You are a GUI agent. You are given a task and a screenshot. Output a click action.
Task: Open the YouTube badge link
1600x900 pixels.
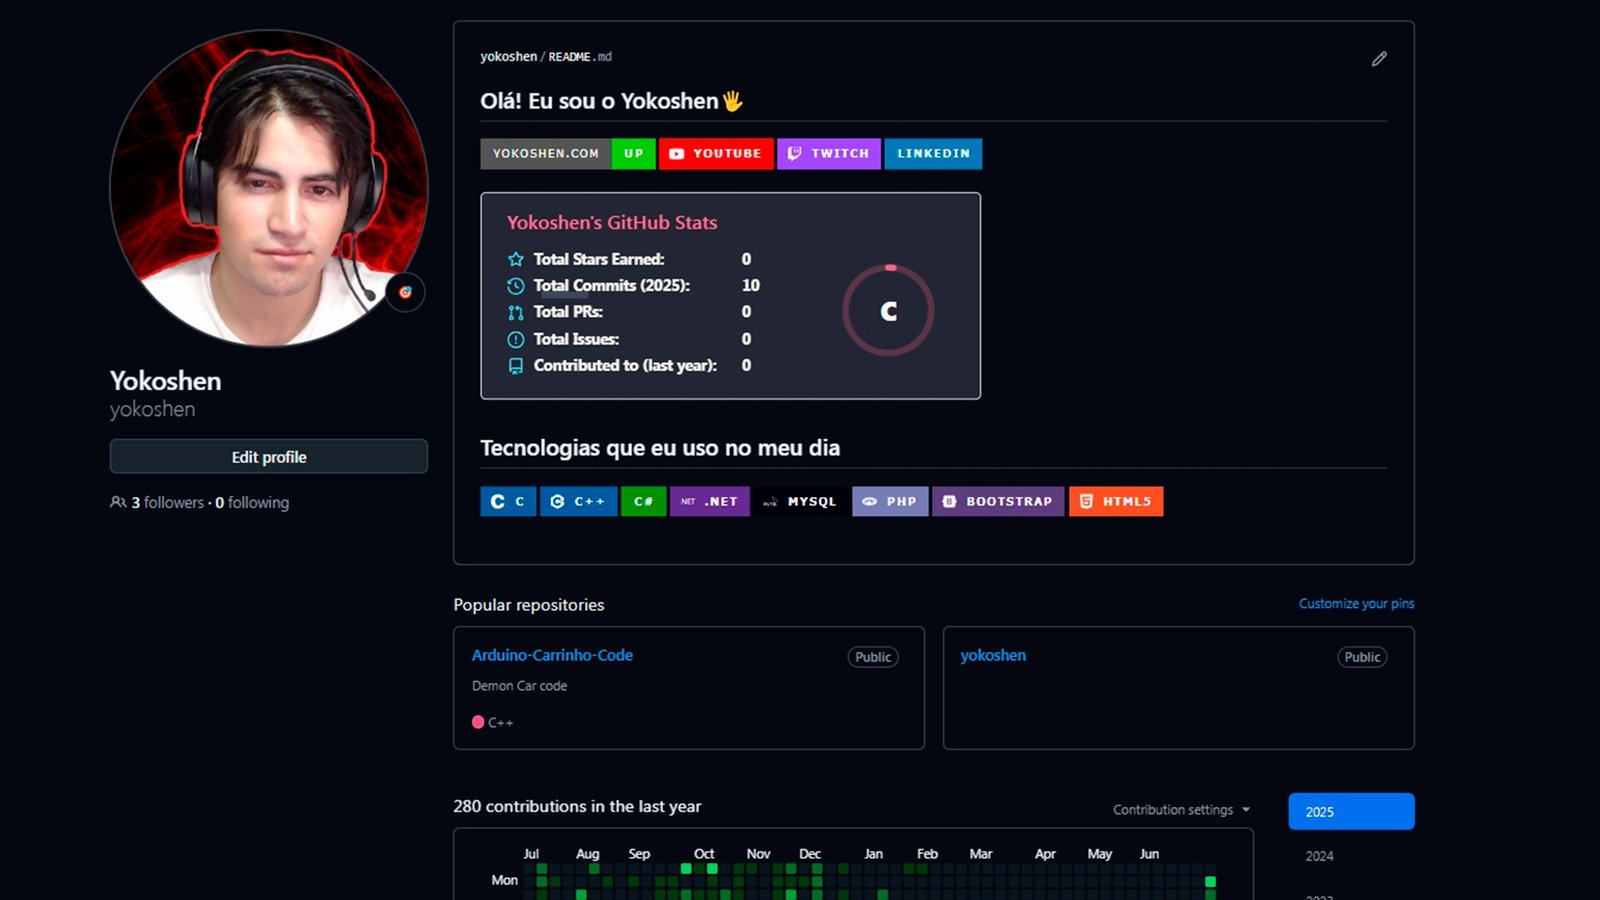point(716,154)
